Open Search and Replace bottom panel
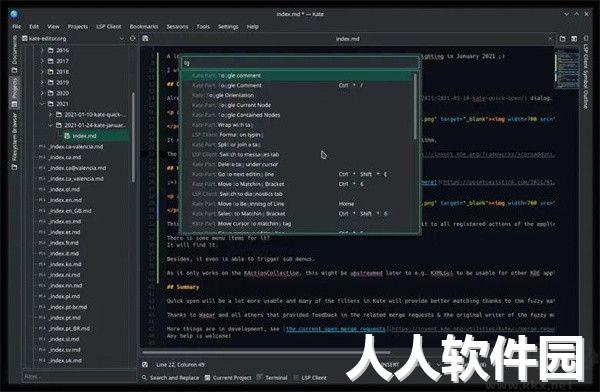This screenshot has height=392, width=600. pos(170,378)
